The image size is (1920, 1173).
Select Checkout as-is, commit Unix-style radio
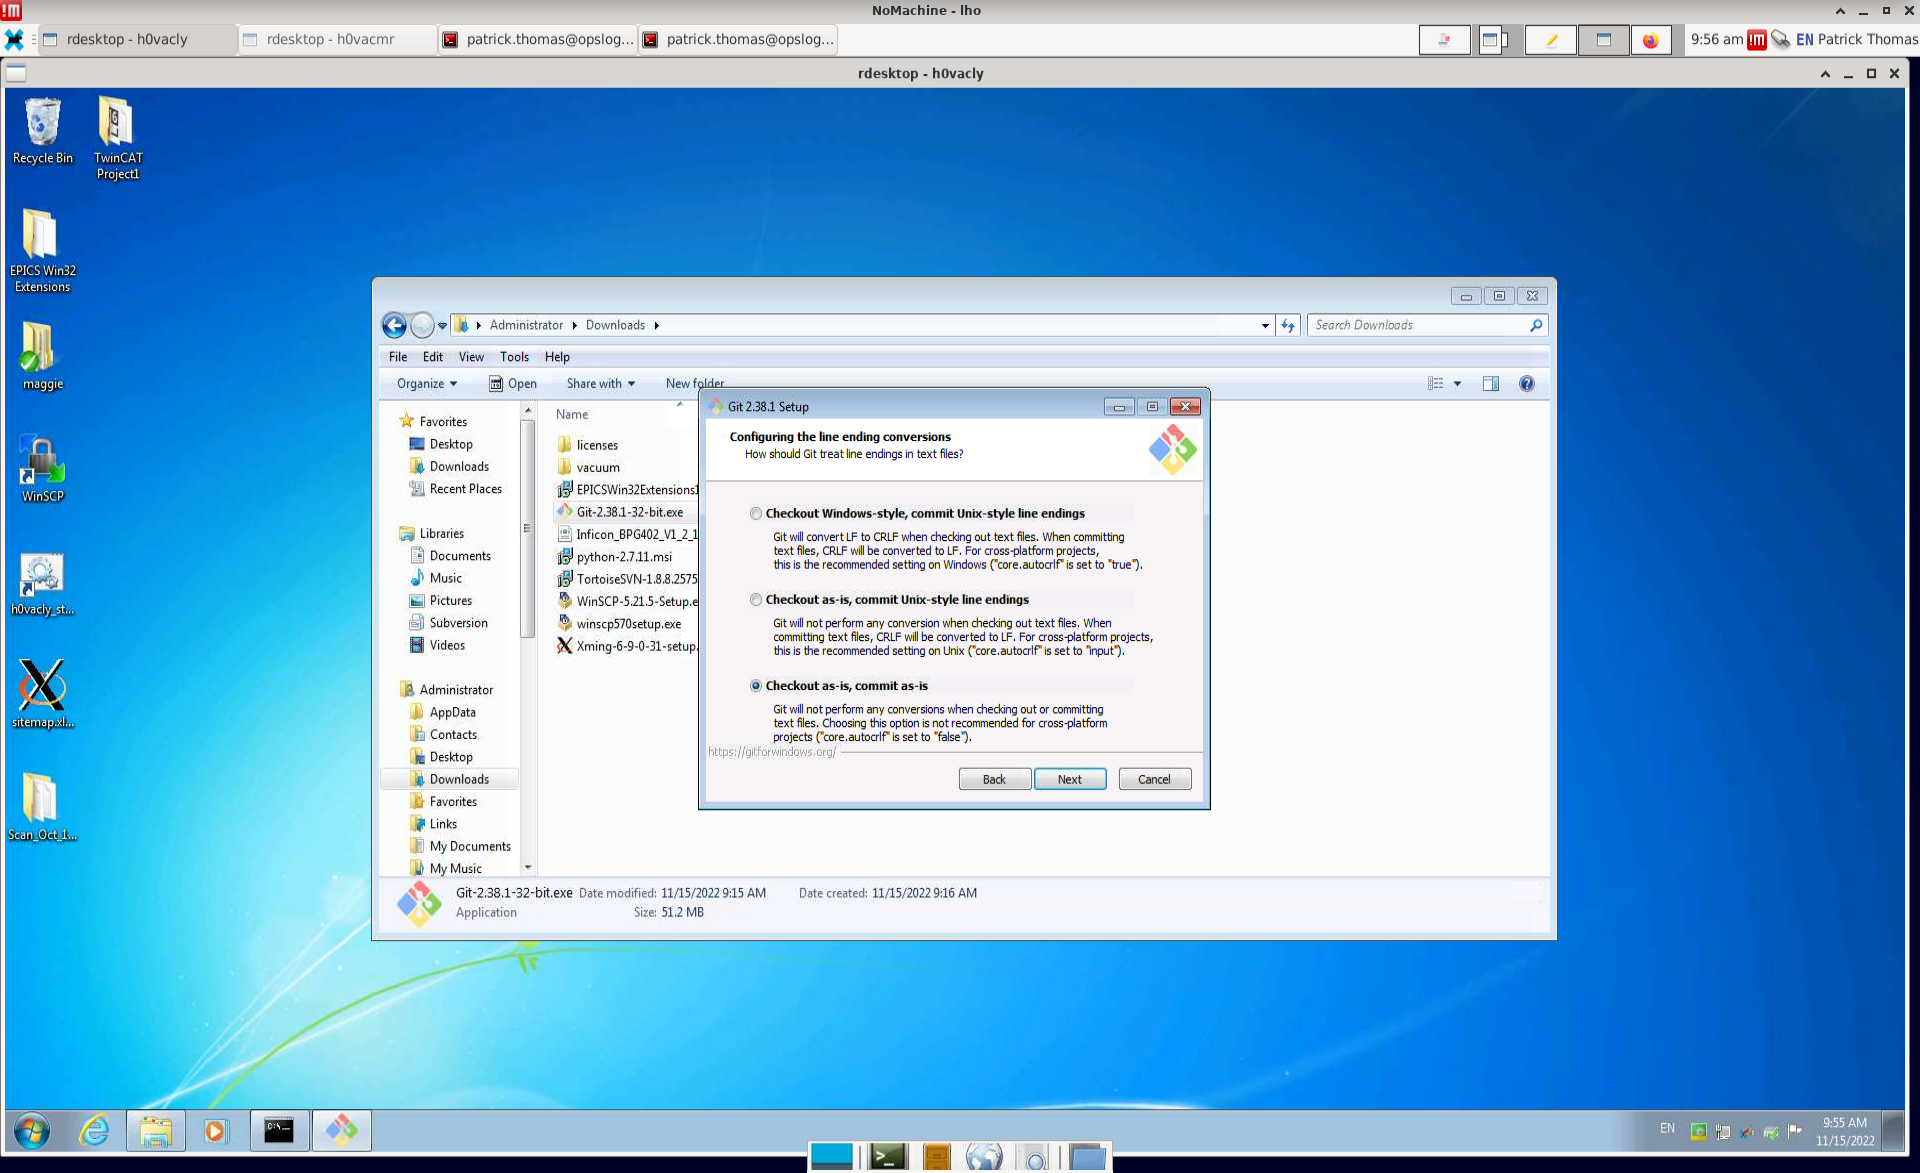click(x=756, y=600)
